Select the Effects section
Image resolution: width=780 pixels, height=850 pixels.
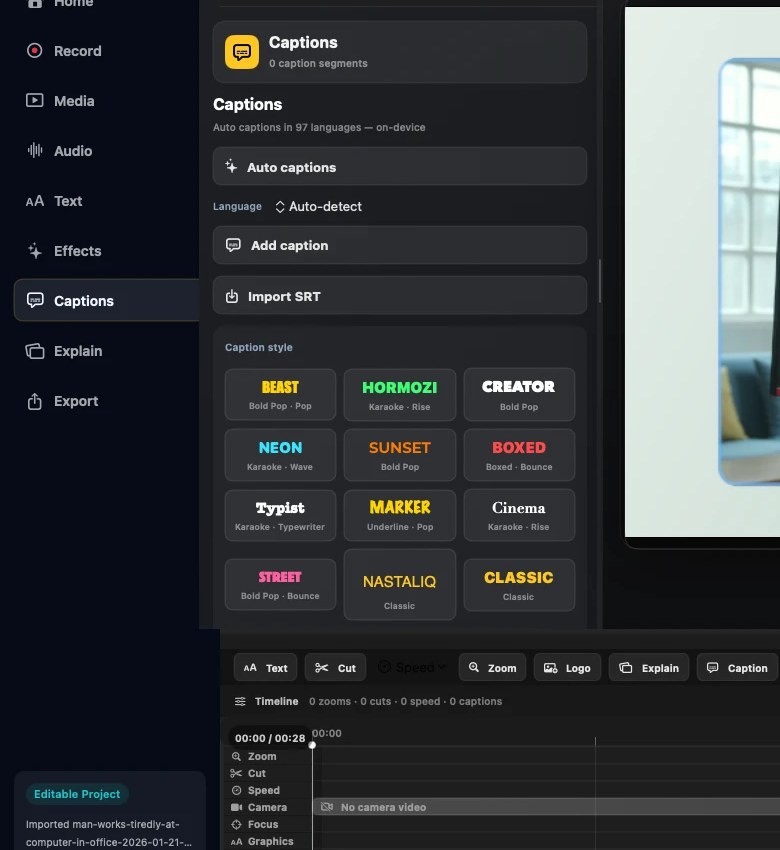106,251
